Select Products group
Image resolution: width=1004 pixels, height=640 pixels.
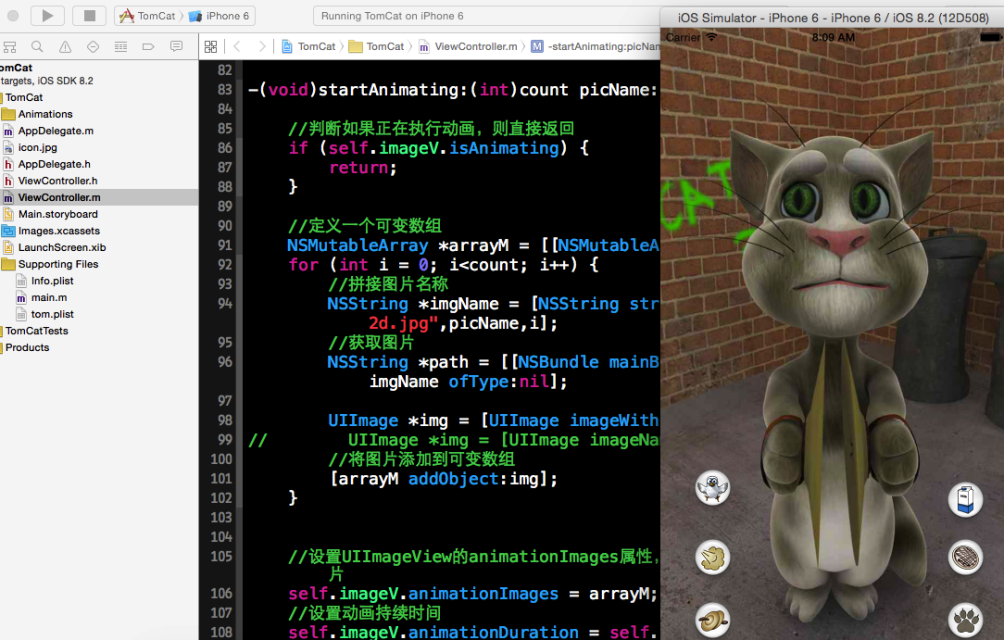26,347
